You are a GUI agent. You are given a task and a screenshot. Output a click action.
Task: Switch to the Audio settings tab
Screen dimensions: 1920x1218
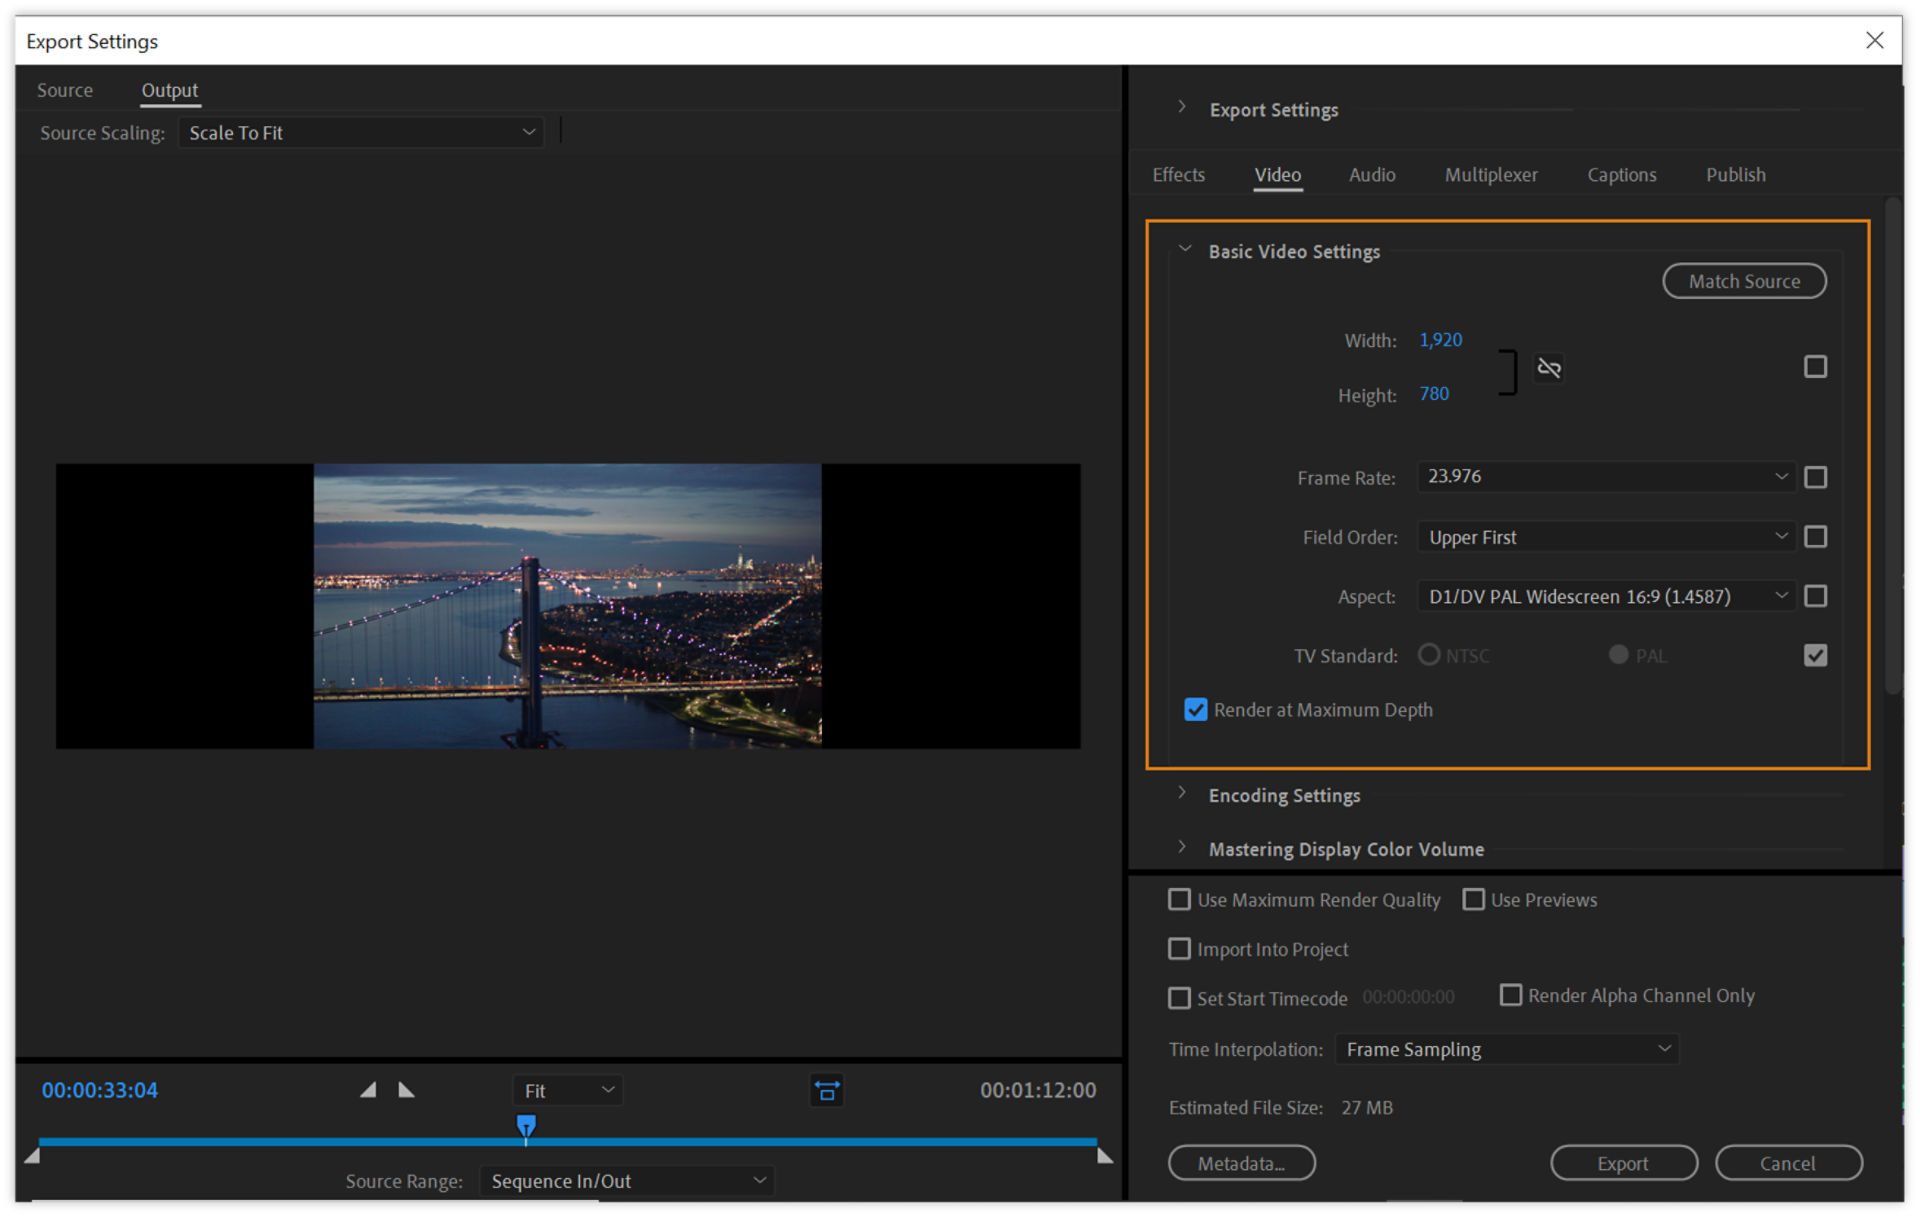(1371, 174)
